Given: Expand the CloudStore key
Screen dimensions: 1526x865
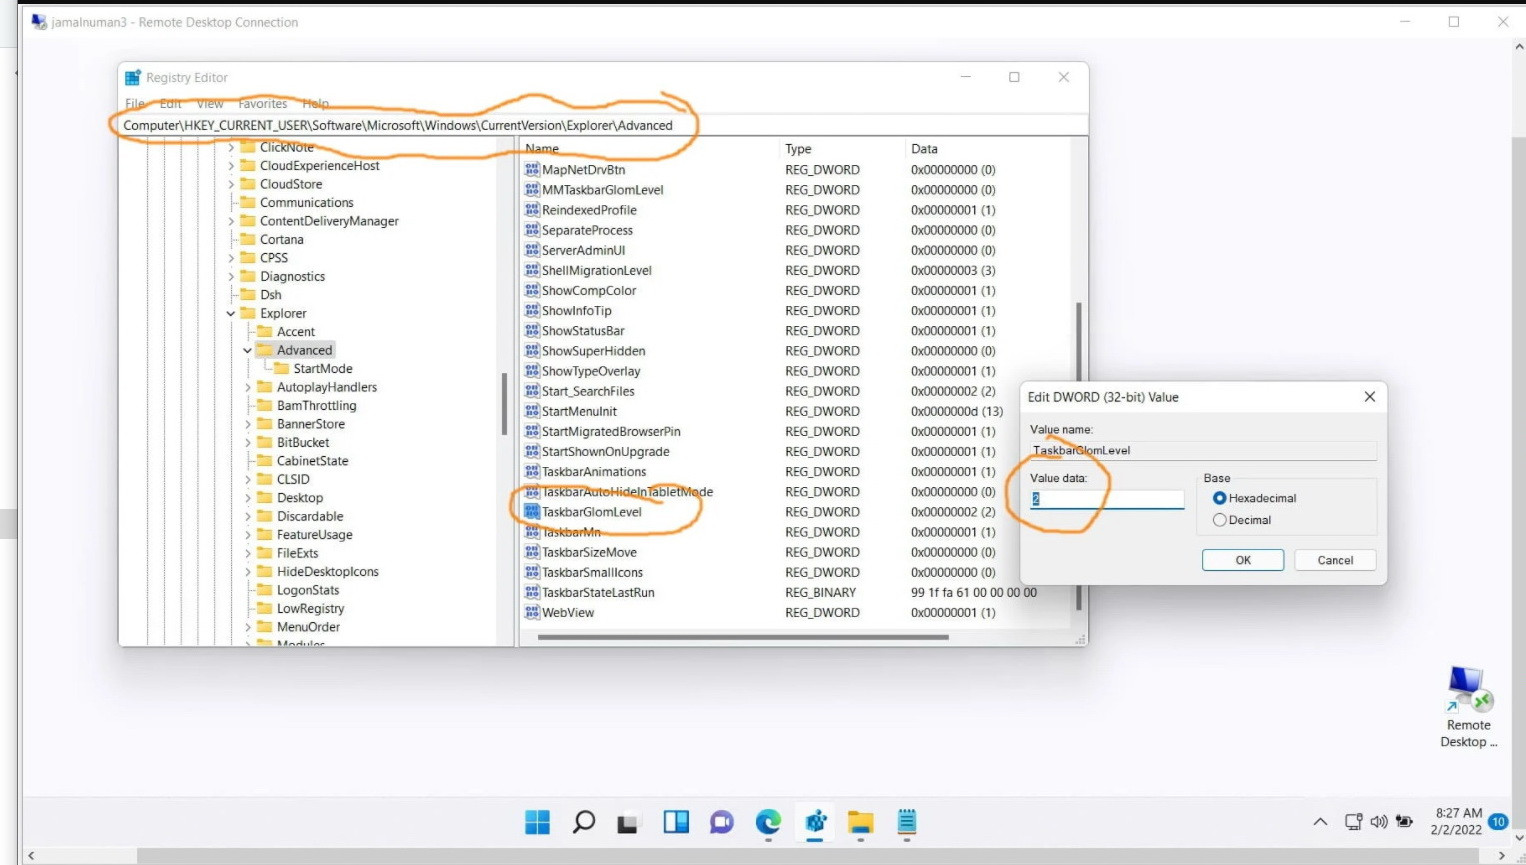Looking at the screenshot, I should [x=231, y=184].
